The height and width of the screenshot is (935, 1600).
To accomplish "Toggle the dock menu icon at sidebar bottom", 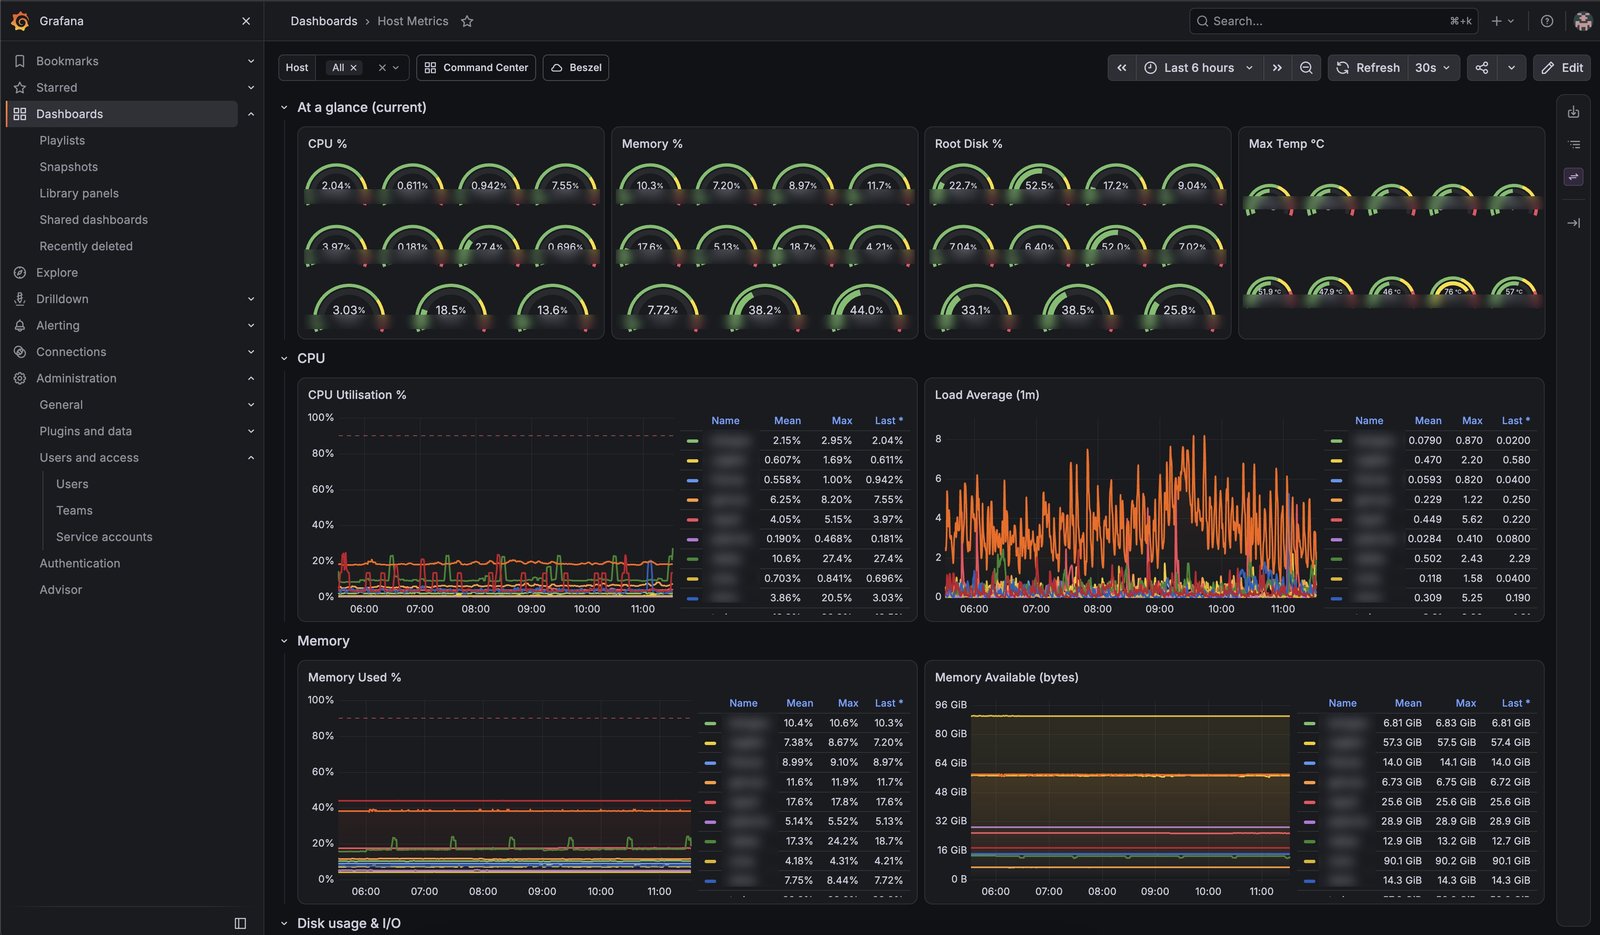I will [240, 923].
